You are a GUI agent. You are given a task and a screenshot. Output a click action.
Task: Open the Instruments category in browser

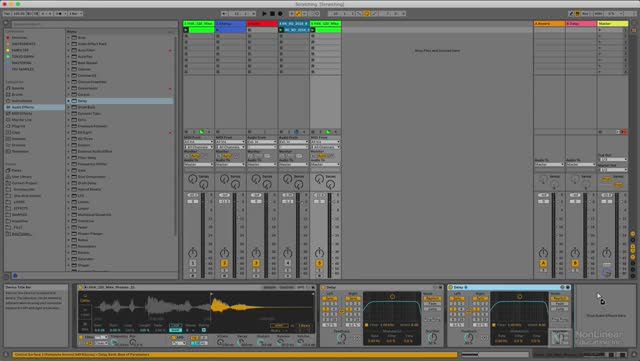(x=22, y=101)
